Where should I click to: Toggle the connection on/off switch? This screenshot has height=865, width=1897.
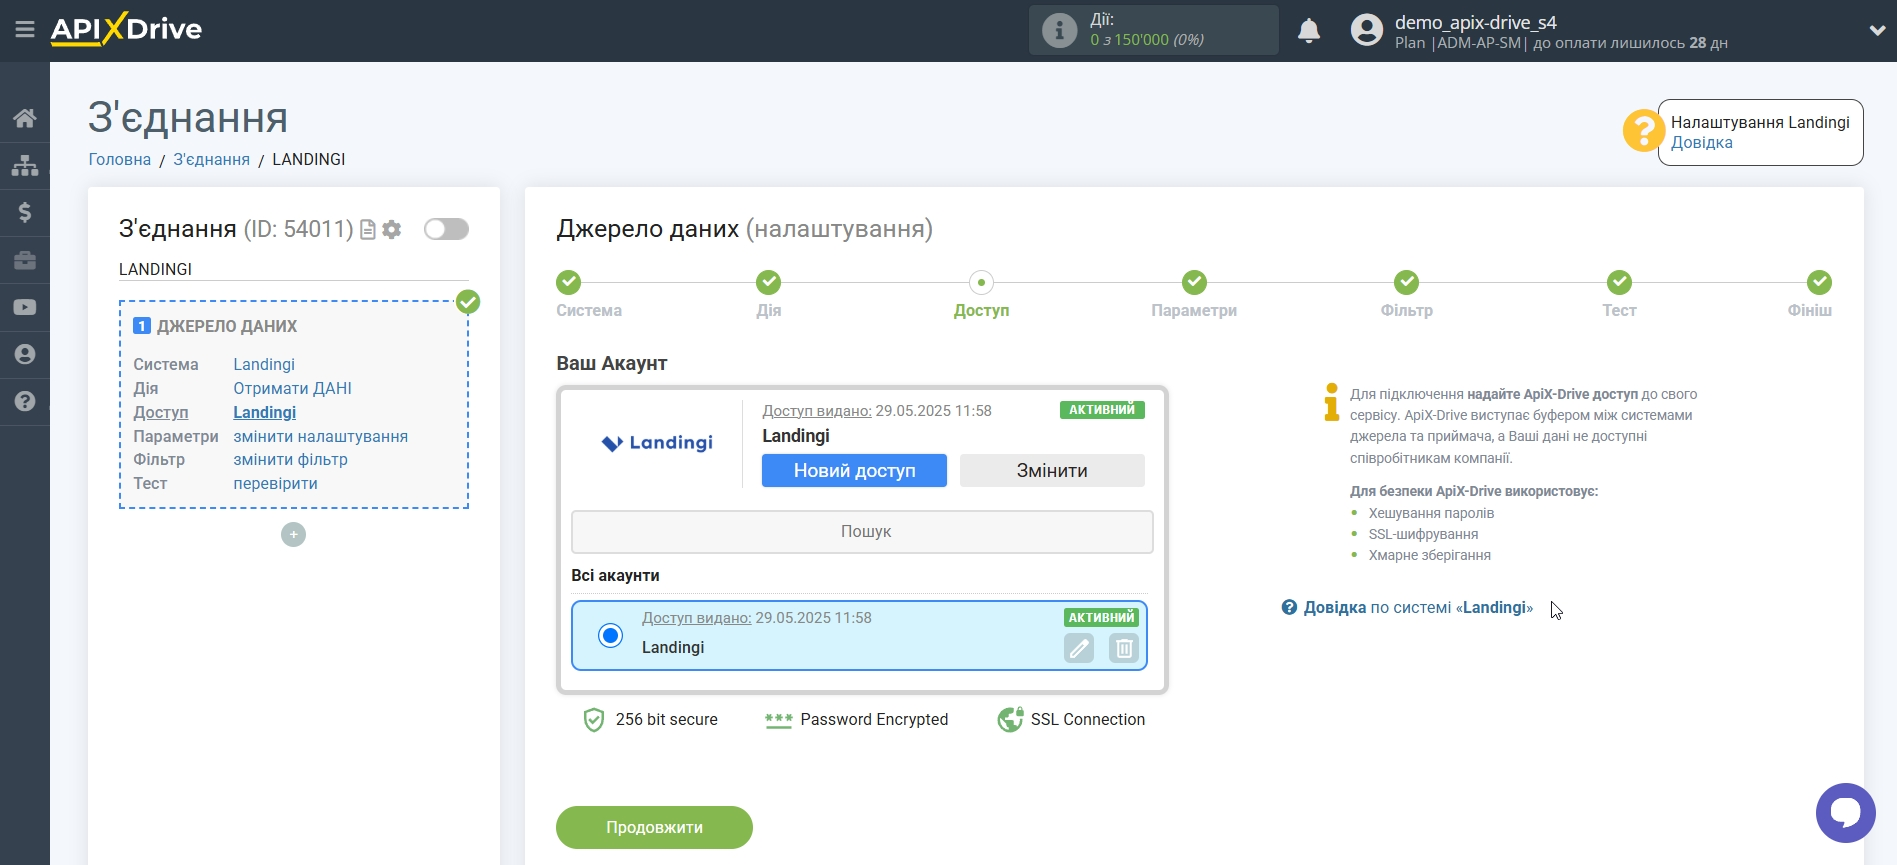[446, 229]
